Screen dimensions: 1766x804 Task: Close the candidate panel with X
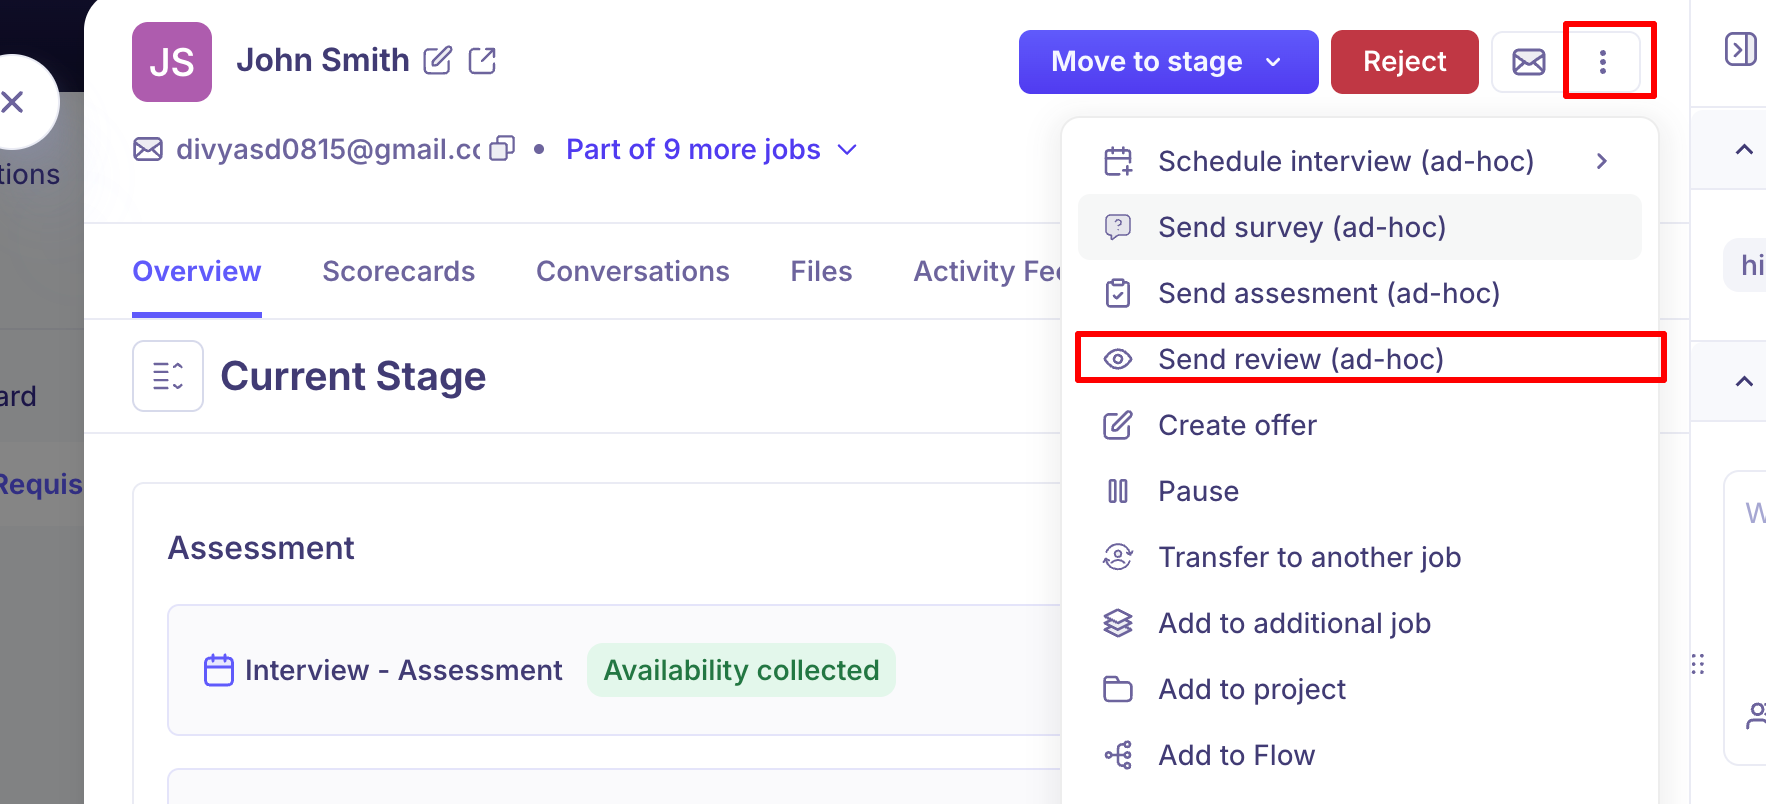(14, 102)
